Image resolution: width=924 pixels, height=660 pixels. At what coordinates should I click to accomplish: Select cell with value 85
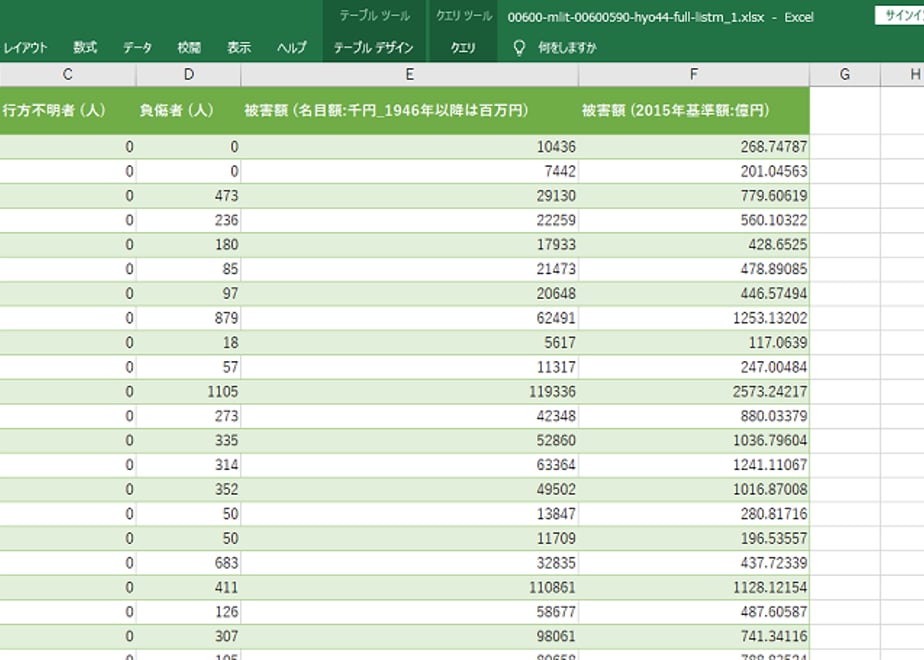[x=189, y=269]
